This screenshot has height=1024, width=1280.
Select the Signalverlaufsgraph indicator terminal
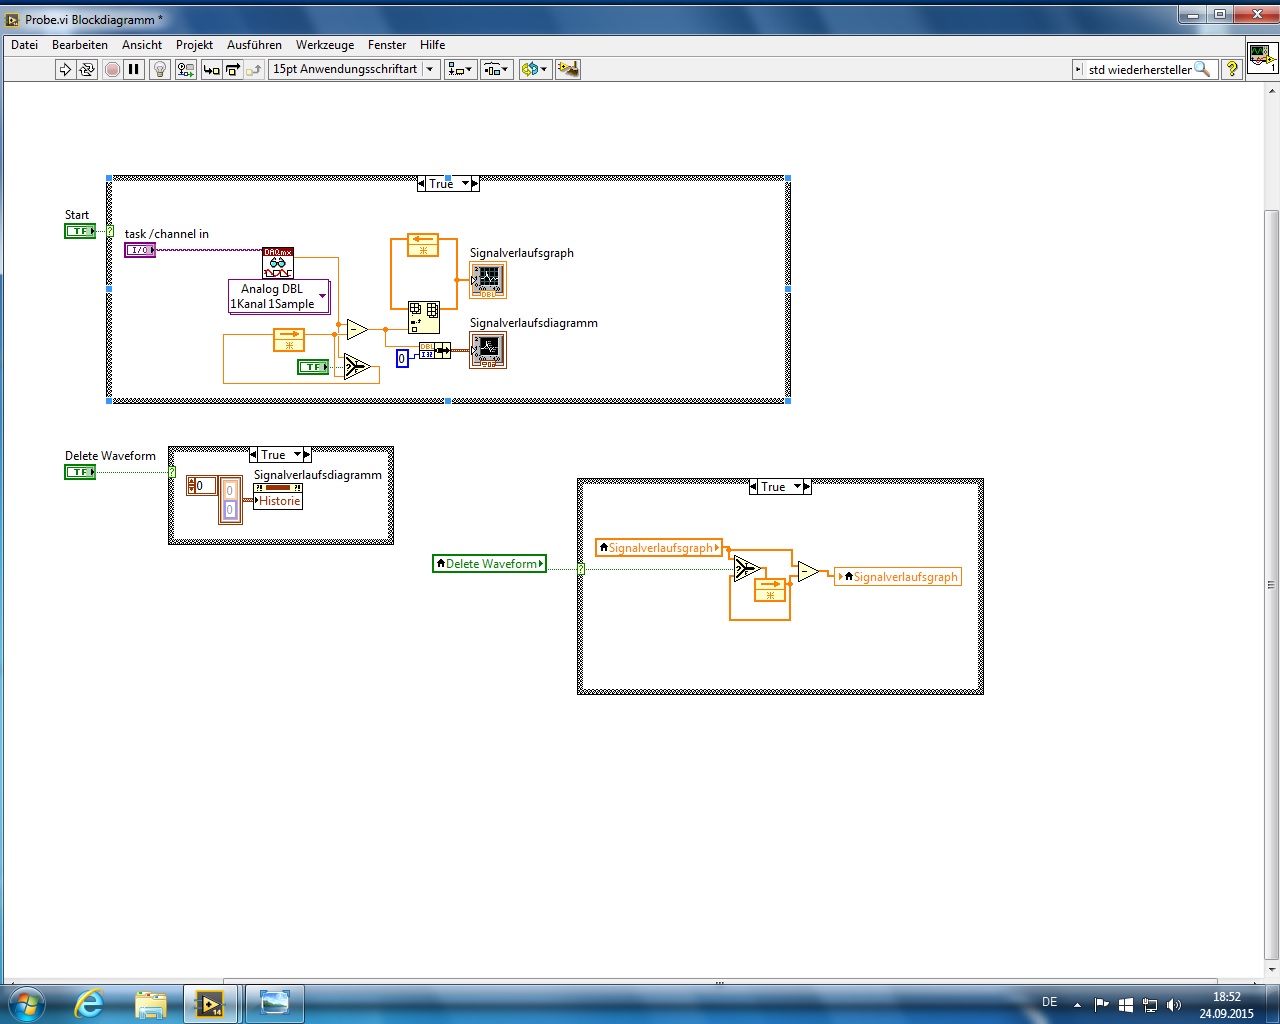click(488, 280)
